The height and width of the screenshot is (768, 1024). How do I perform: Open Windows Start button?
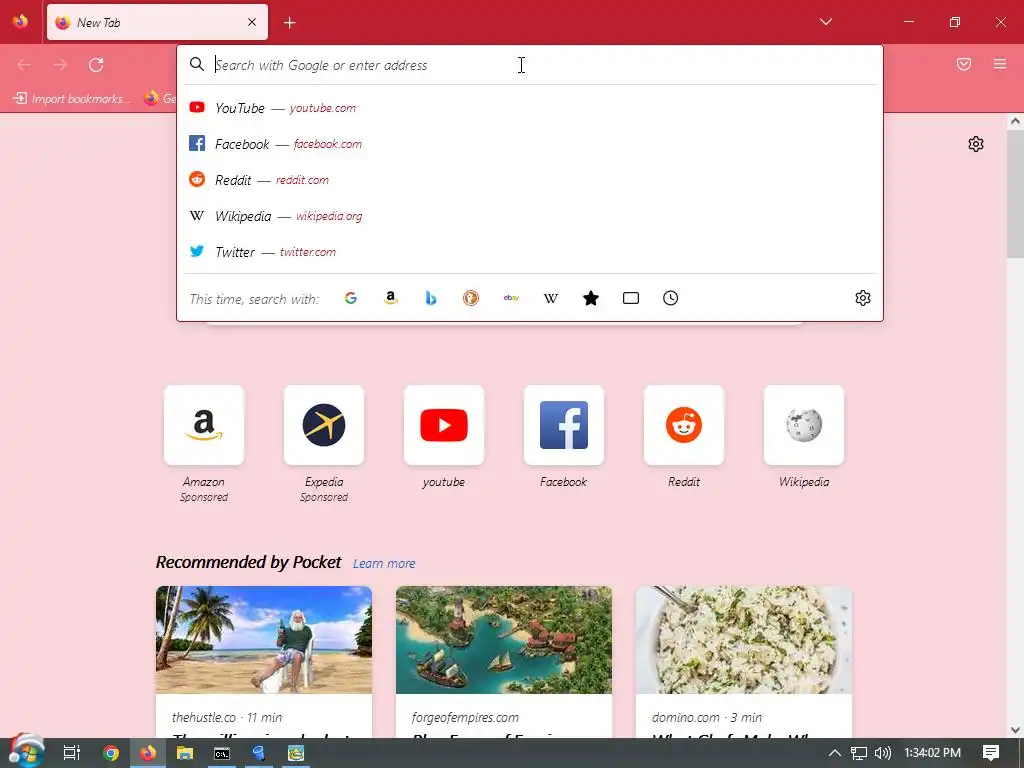[x=26, y=752]
